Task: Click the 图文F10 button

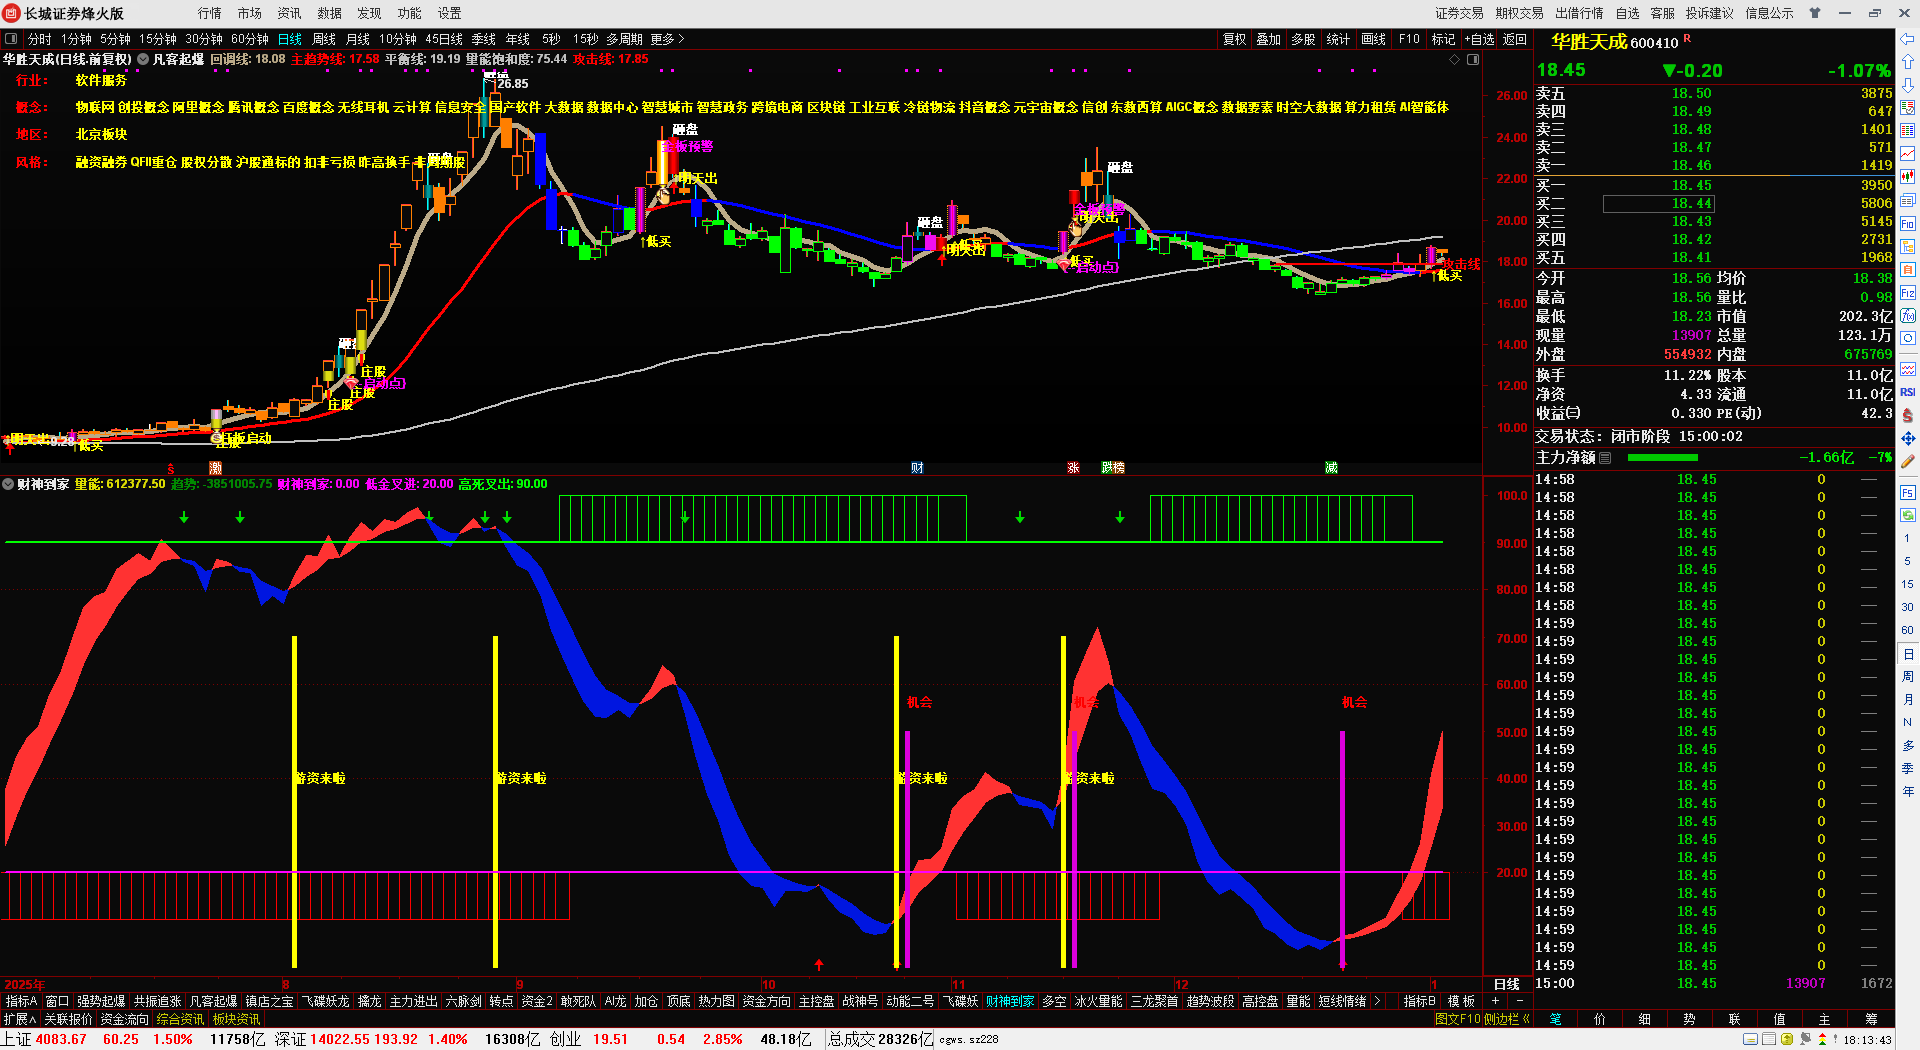Action: click(1458, 1019)
